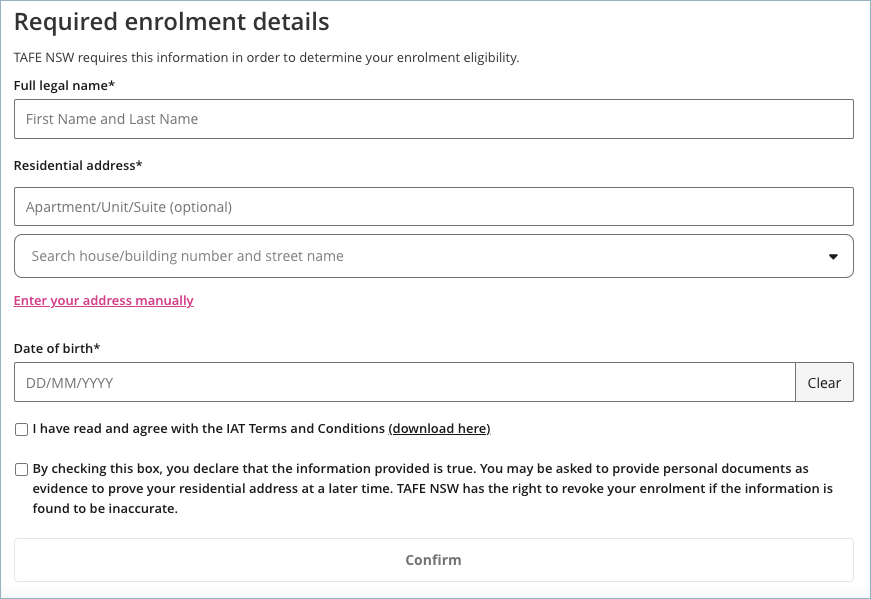Click the 'By checking this box' declaration text
This screenshot has width=871, height=599.
coord(432,488)
